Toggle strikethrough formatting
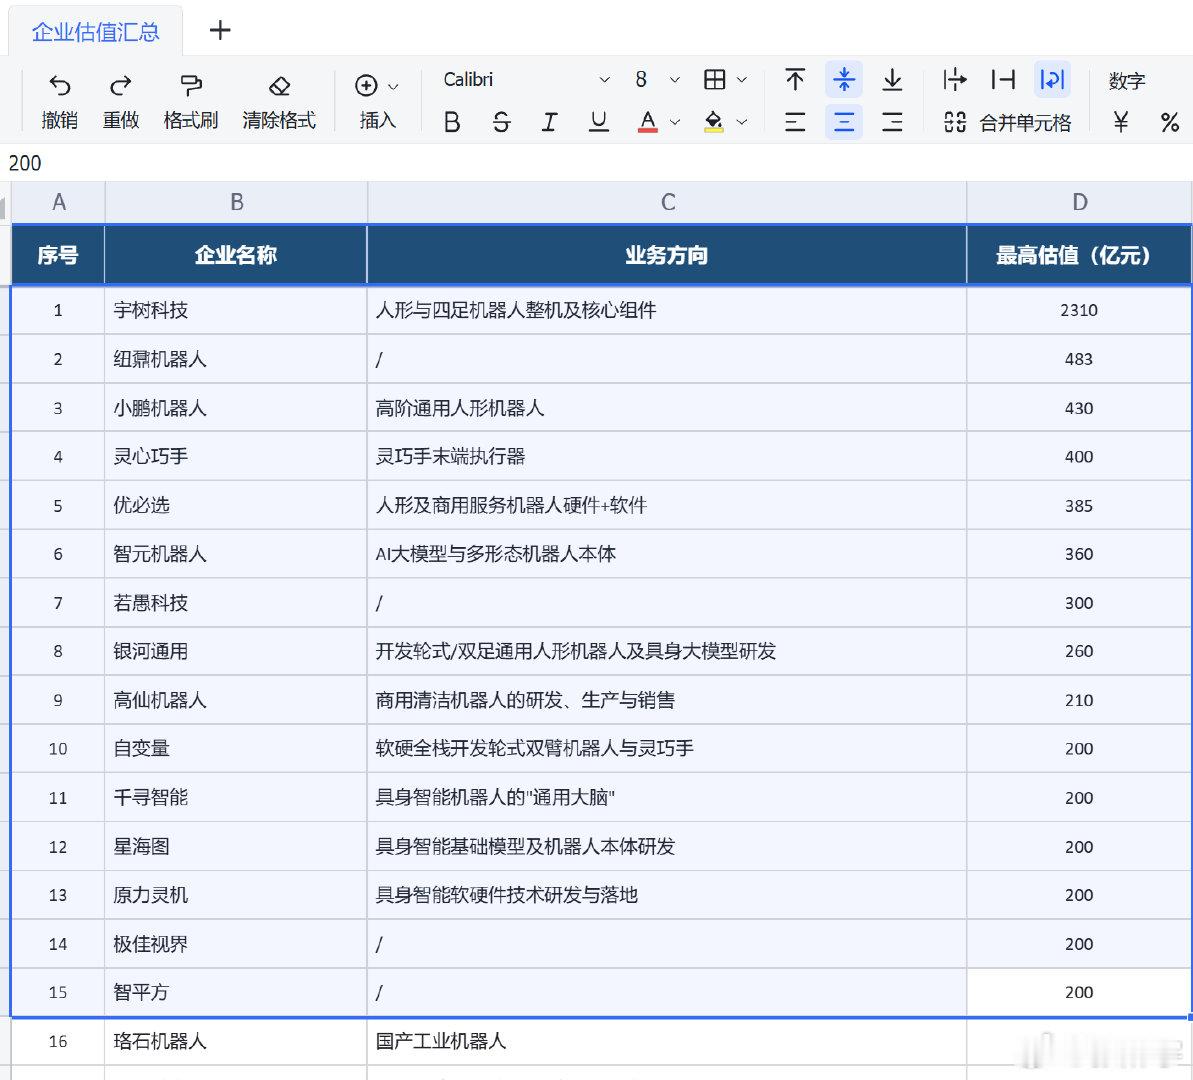This screenshot has width=1193, height=1080. point(501,122)
